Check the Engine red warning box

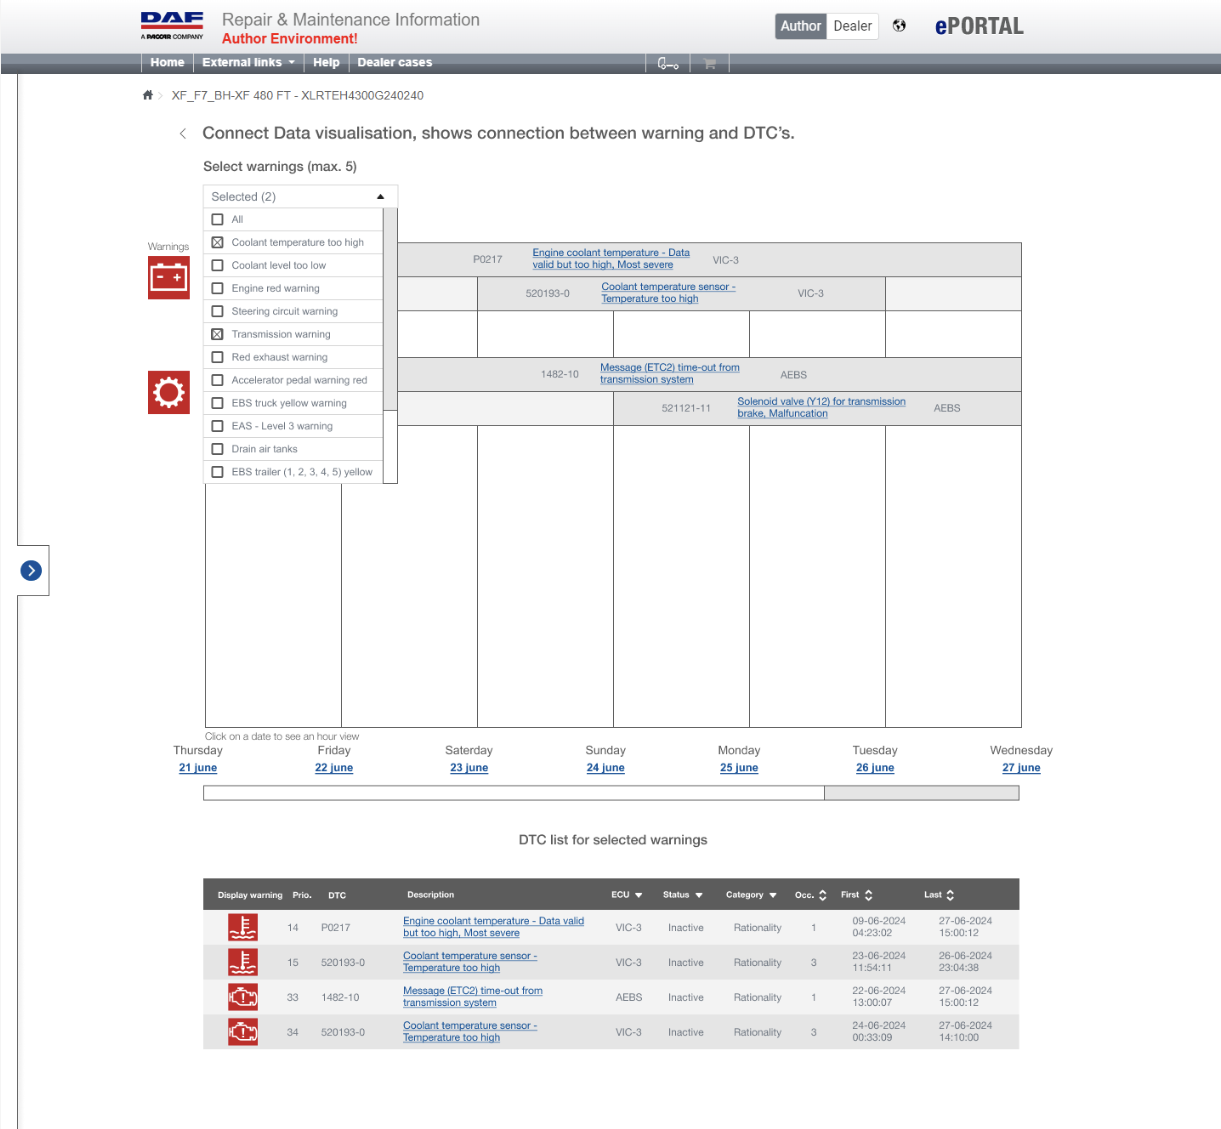click(217, 289)
